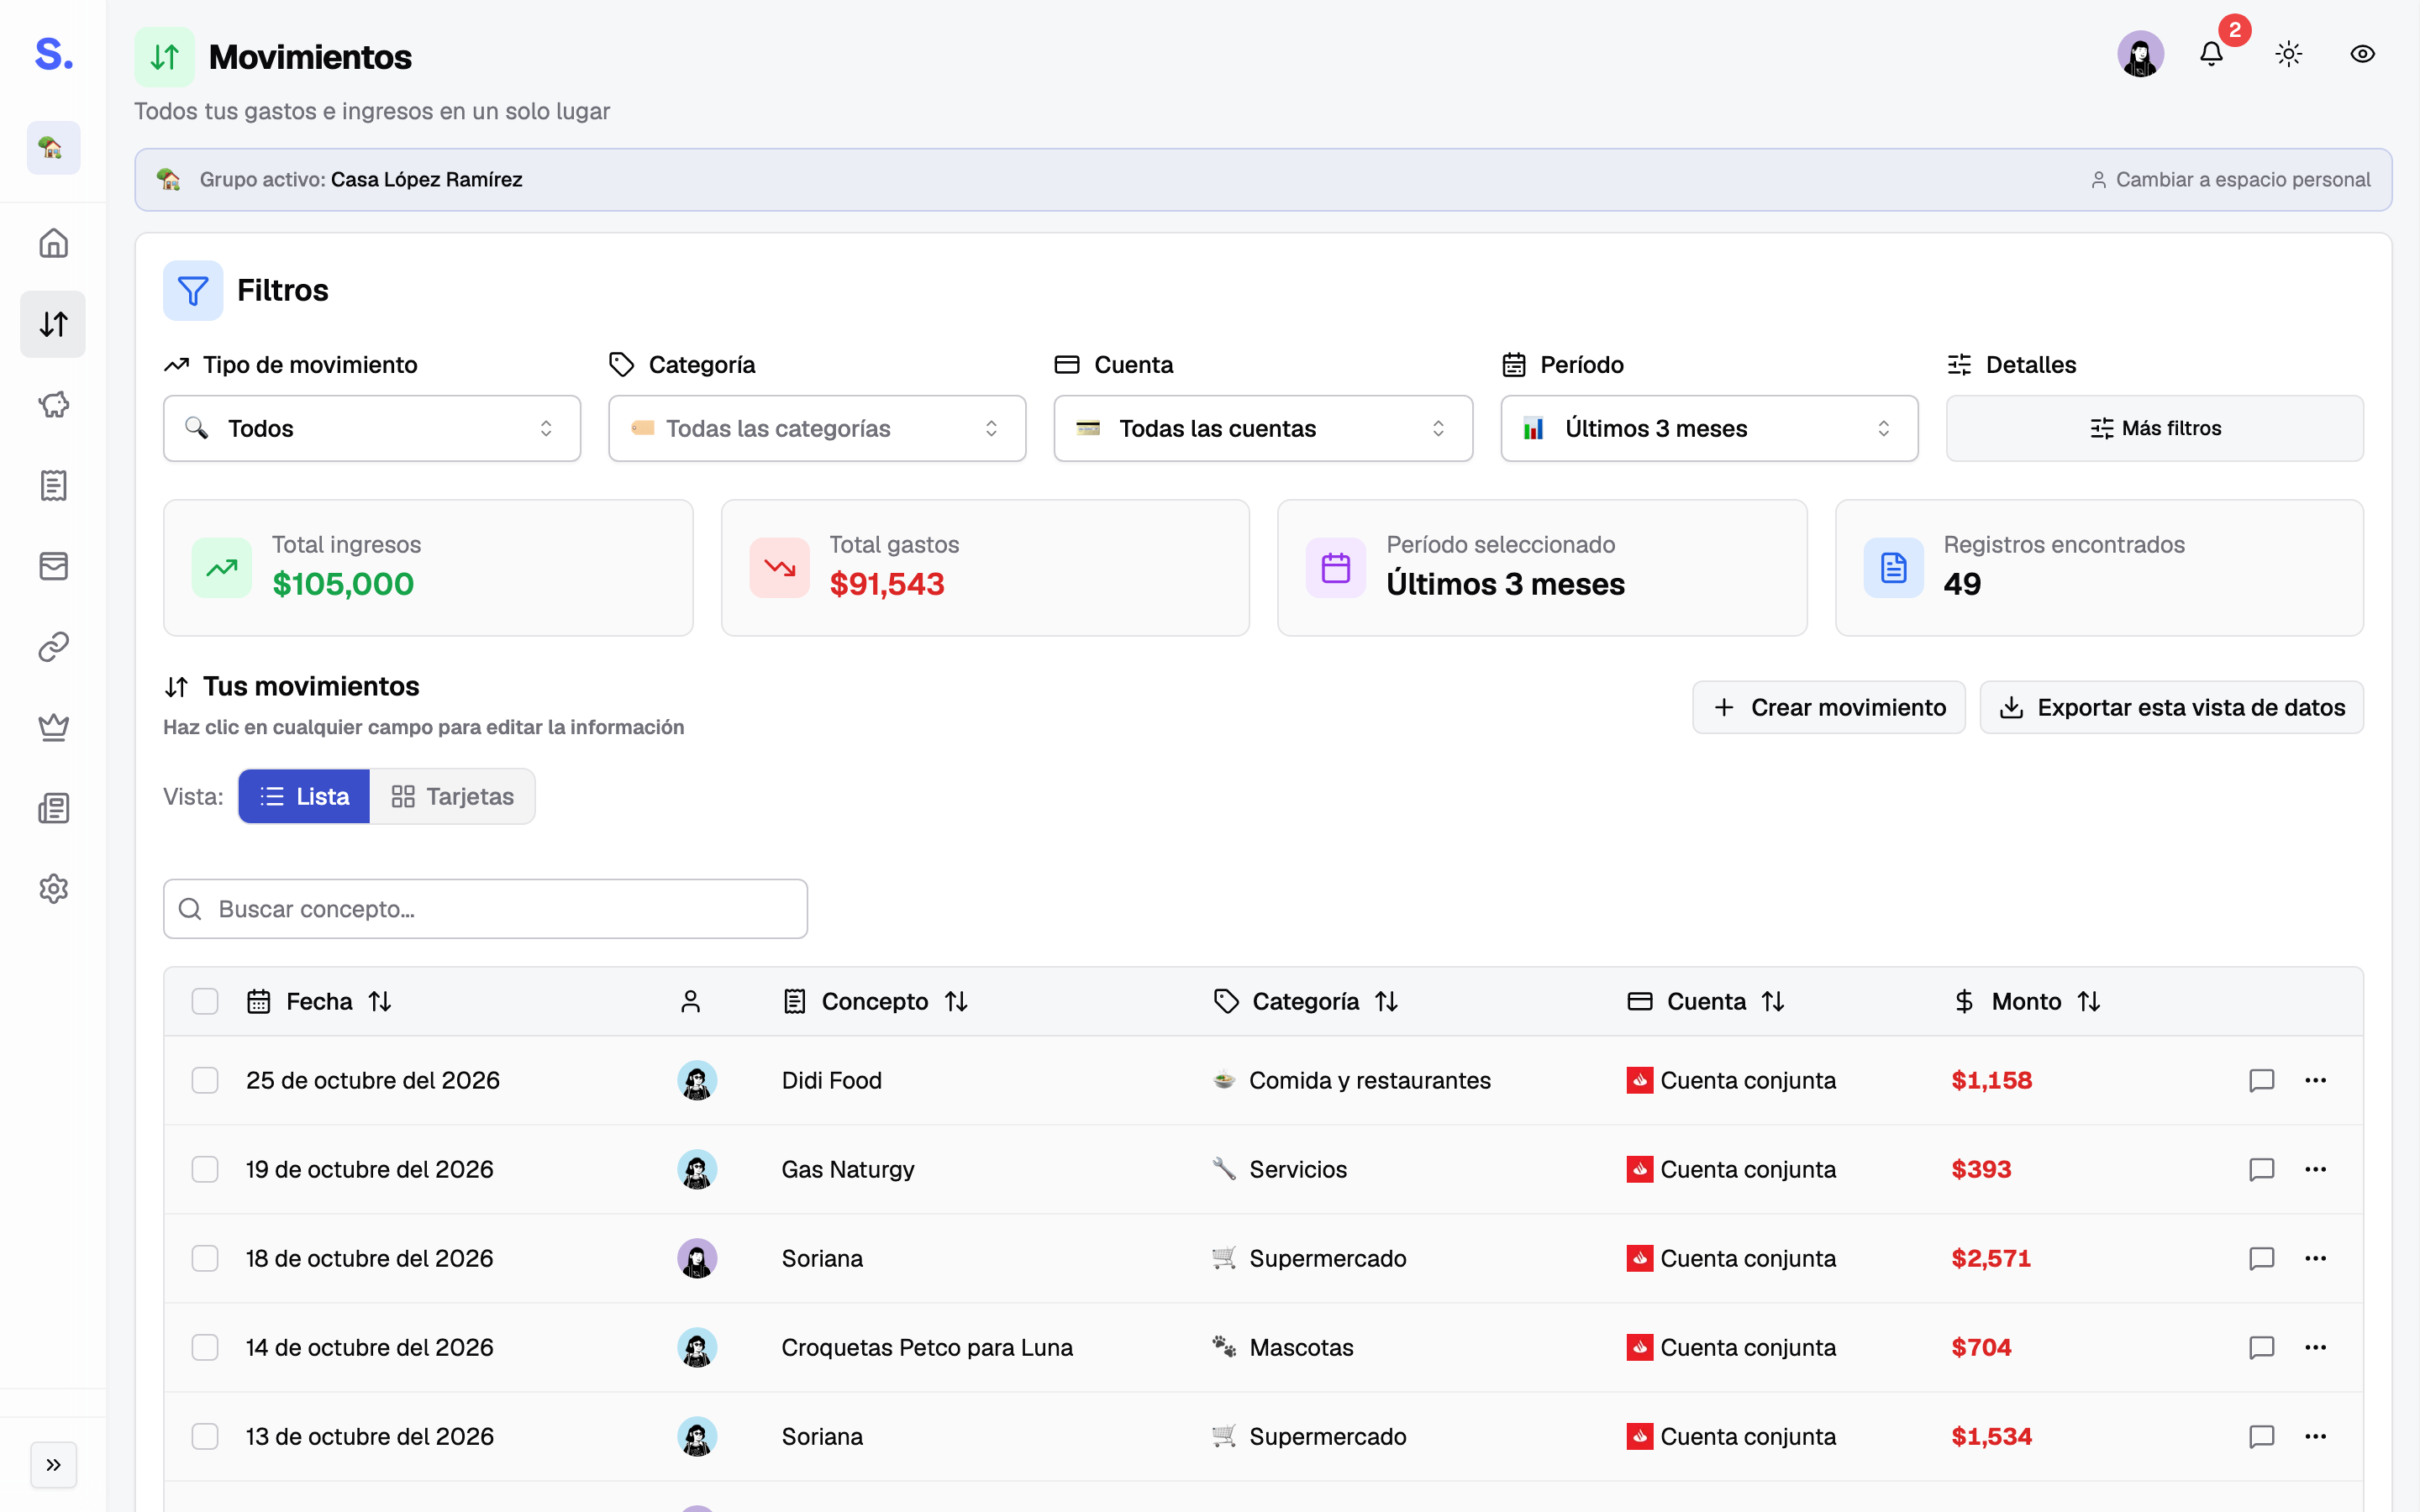
Task: Click Cambiar a espacio personal link
Action: tap(2230, 179)
